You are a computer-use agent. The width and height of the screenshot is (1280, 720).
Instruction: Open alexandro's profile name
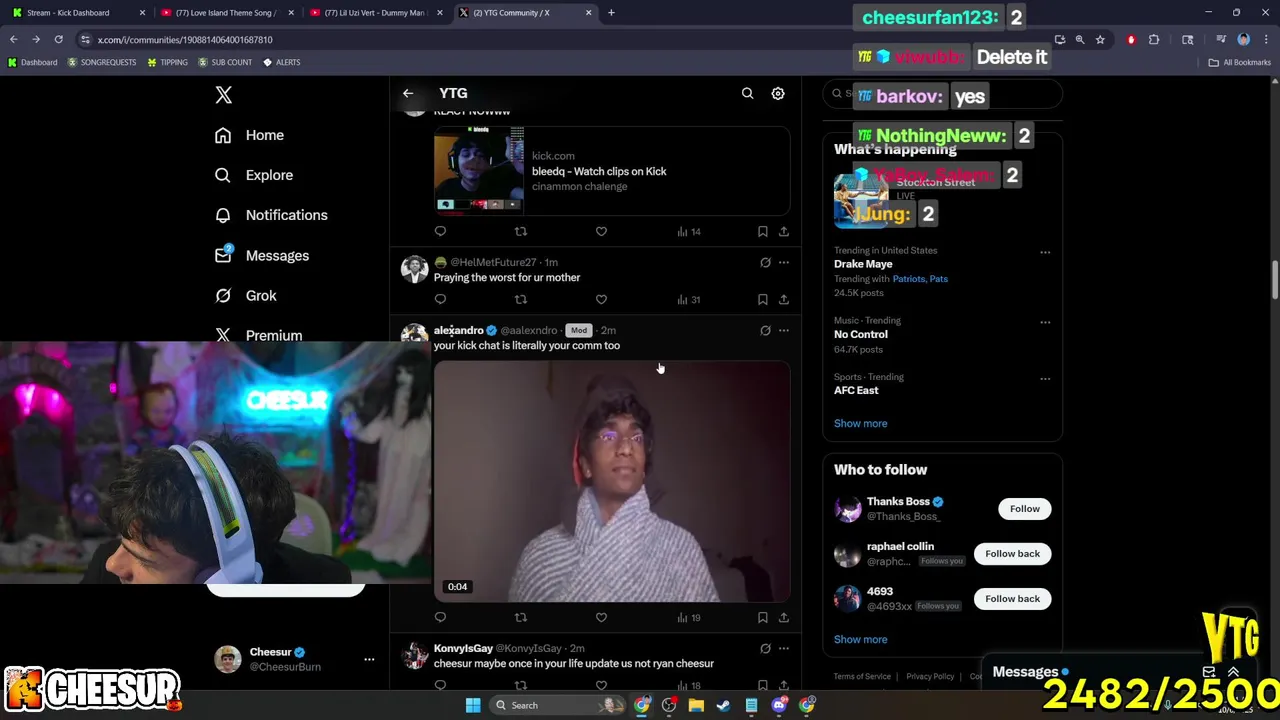pos(458,330)
